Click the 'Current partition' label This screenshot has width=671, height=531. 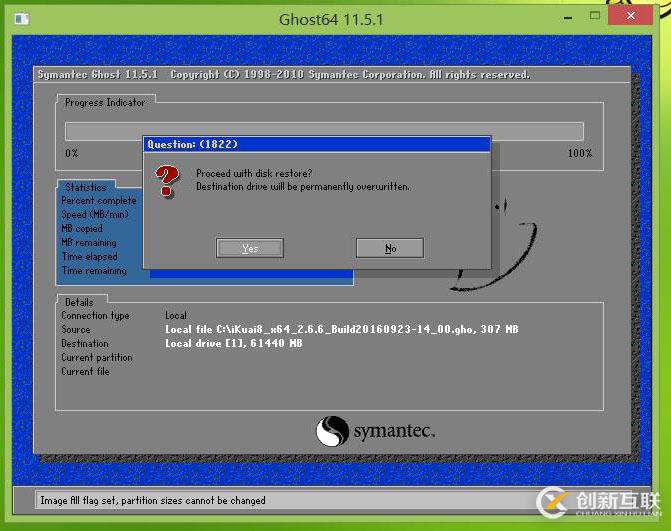click(97, 358)
